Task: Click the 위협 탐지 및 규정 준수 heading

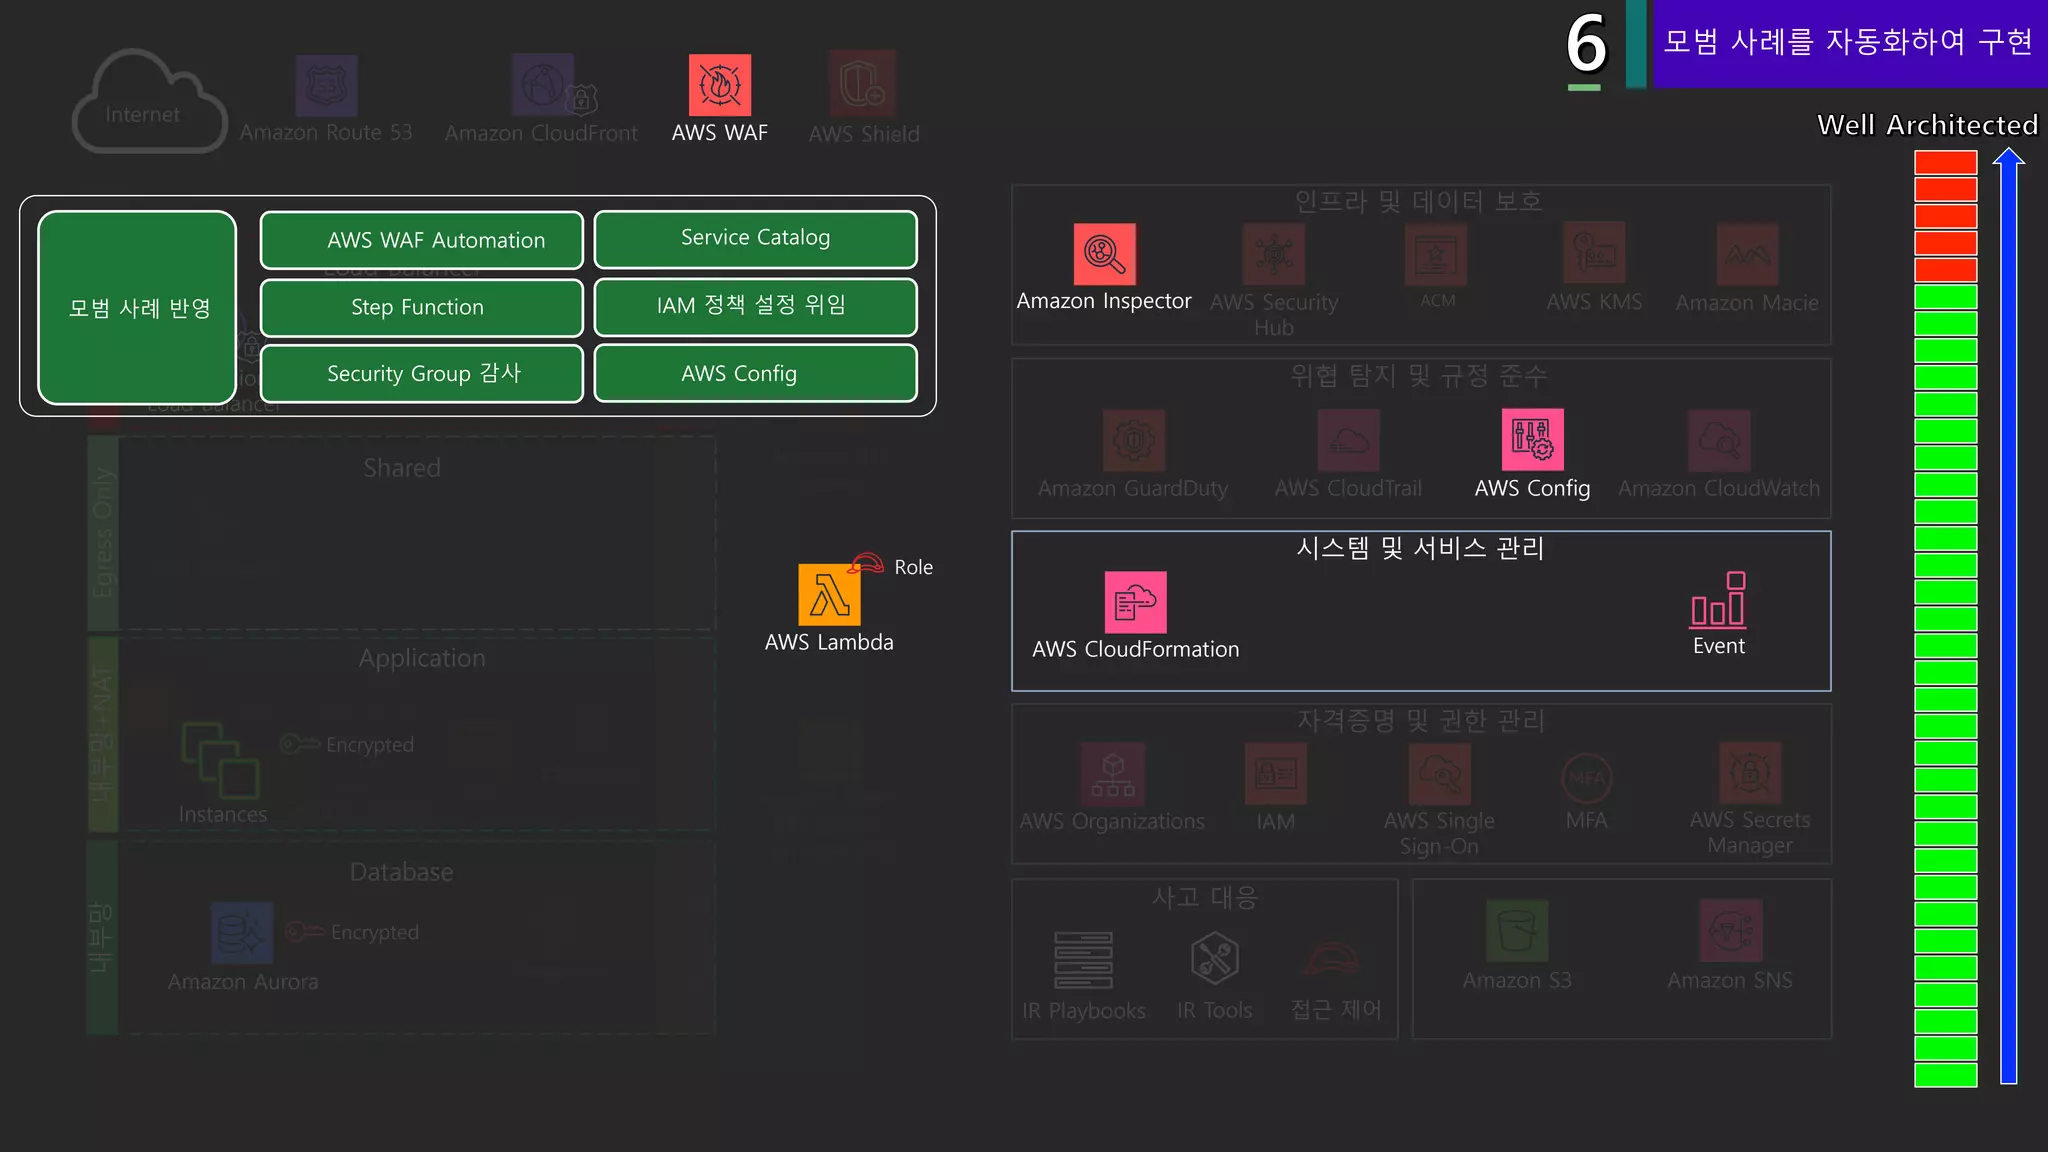Action: pos(1419,376)
